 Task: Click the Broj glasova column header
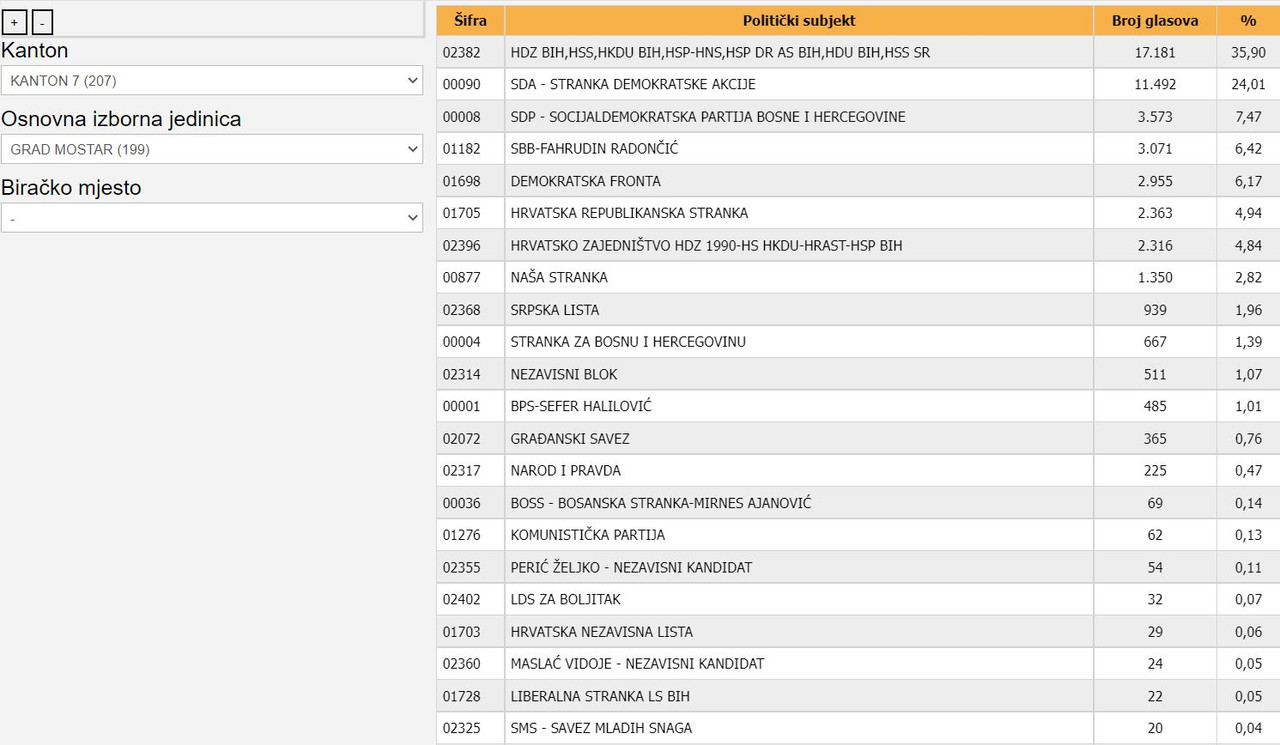(x=1155, y=20)
